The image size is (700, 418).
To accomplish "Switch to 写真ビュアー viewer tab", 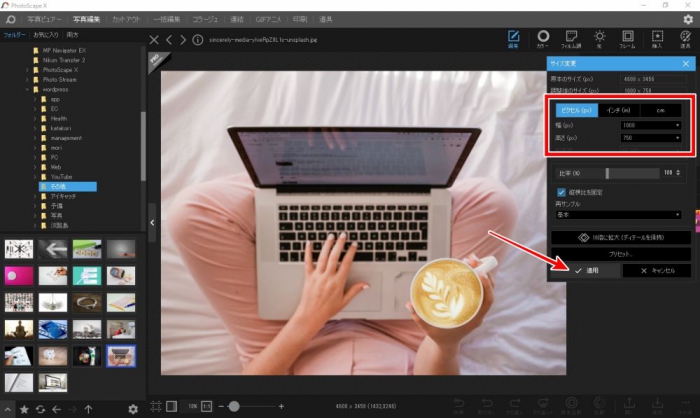I will pos(44,19).
